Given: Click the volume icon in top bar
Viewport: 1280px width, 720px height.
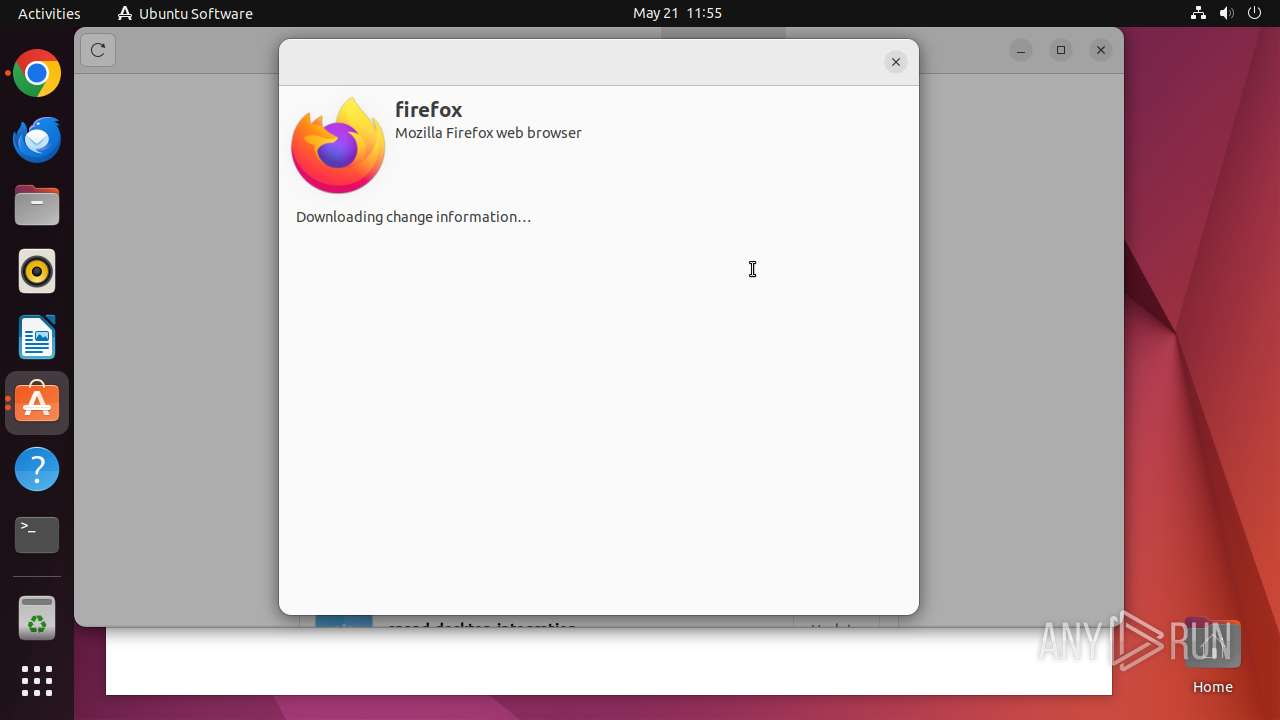Looking at the screenshot, I should (1227, 13).
